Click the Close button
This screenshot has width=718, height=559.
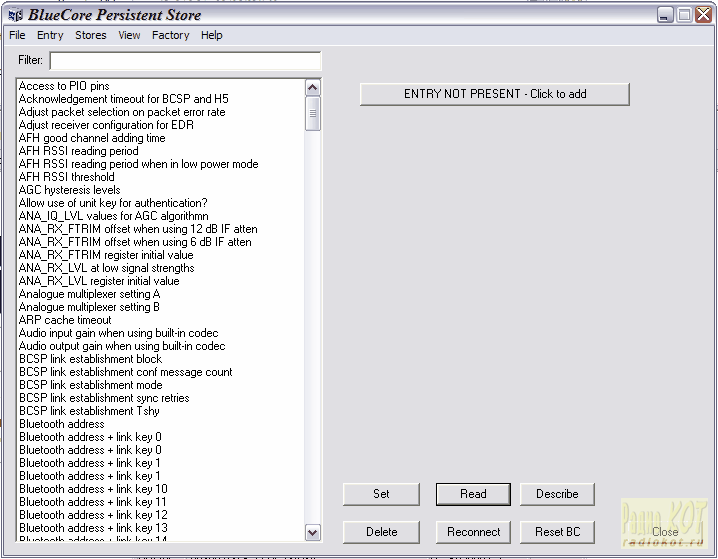(x=665, y=532)
